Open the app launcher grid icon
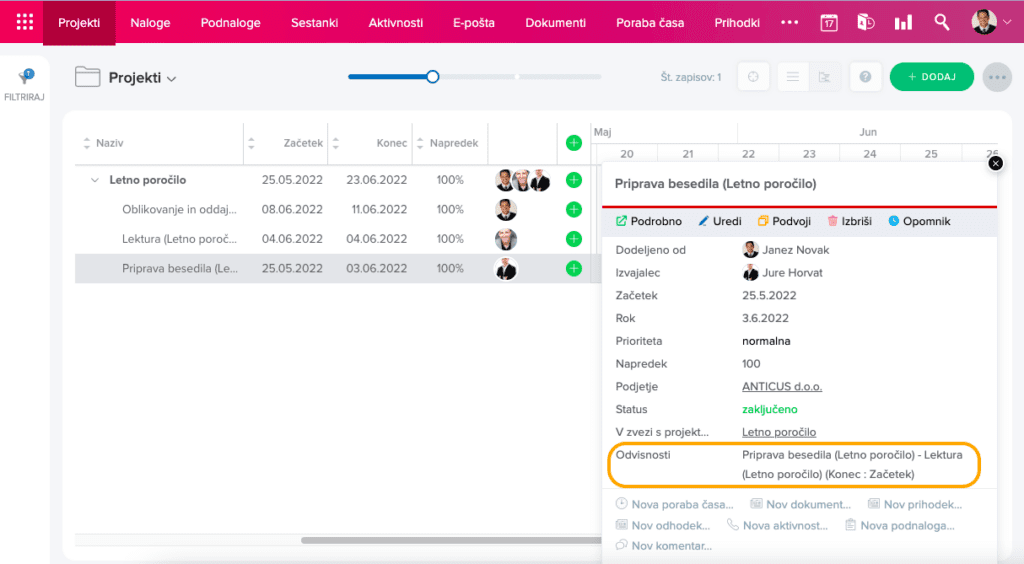This screenshot has height=564, width=1024. (25, 22)
